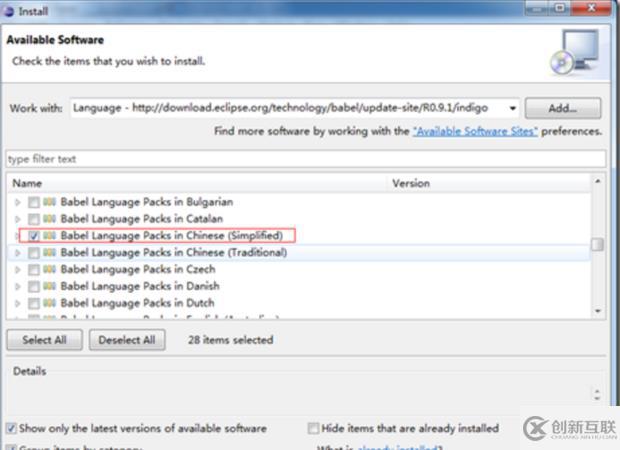Viewport: 620px width, 450px height.
Task: Click the Catalan language pack category icon
Action: point(49,219)
